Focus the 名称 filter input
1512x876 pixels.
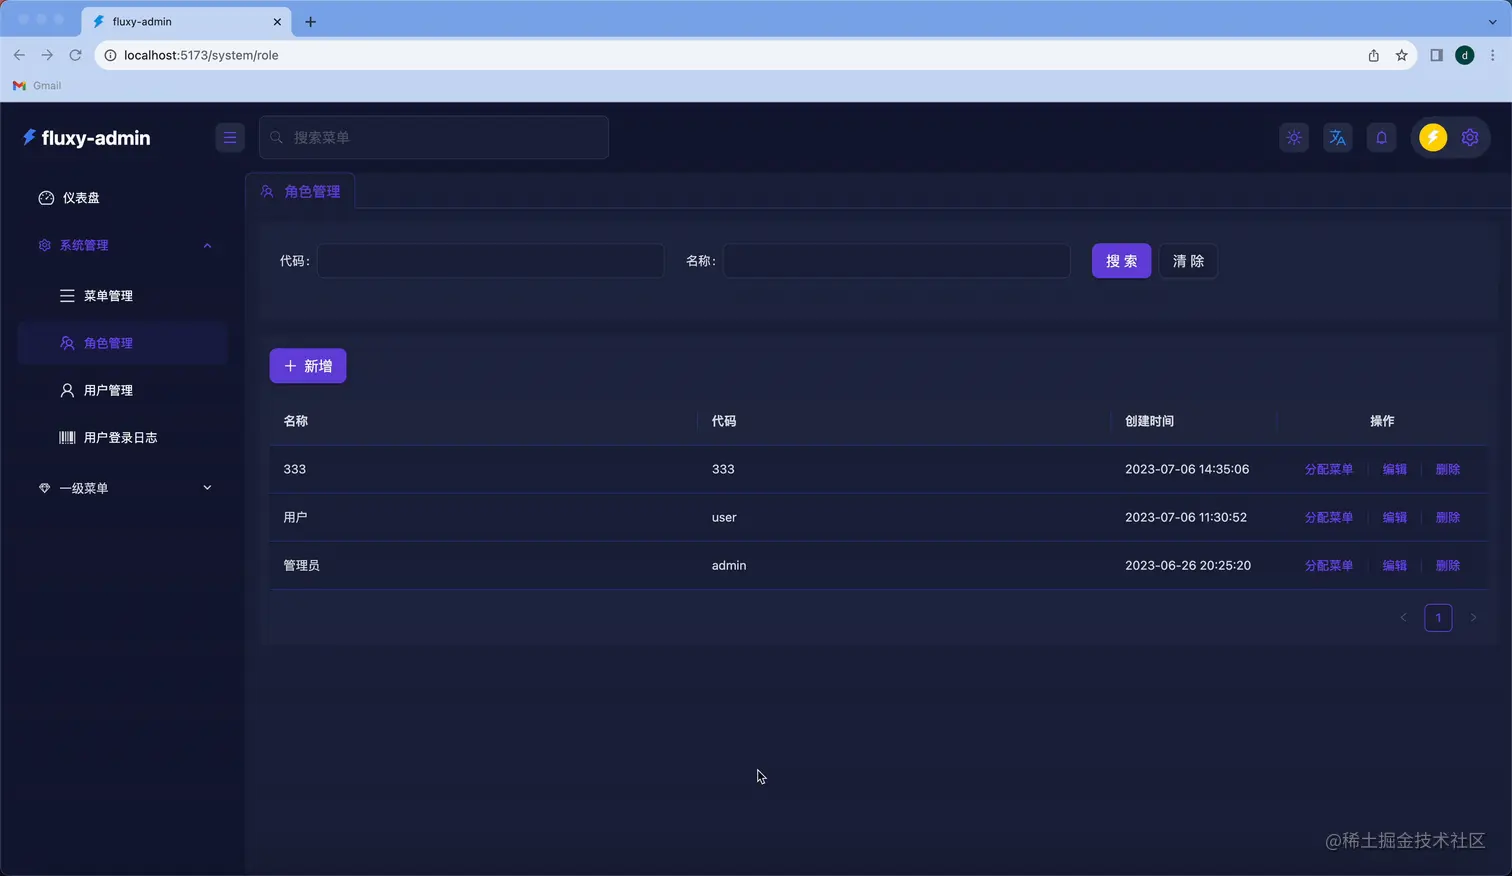897,261
